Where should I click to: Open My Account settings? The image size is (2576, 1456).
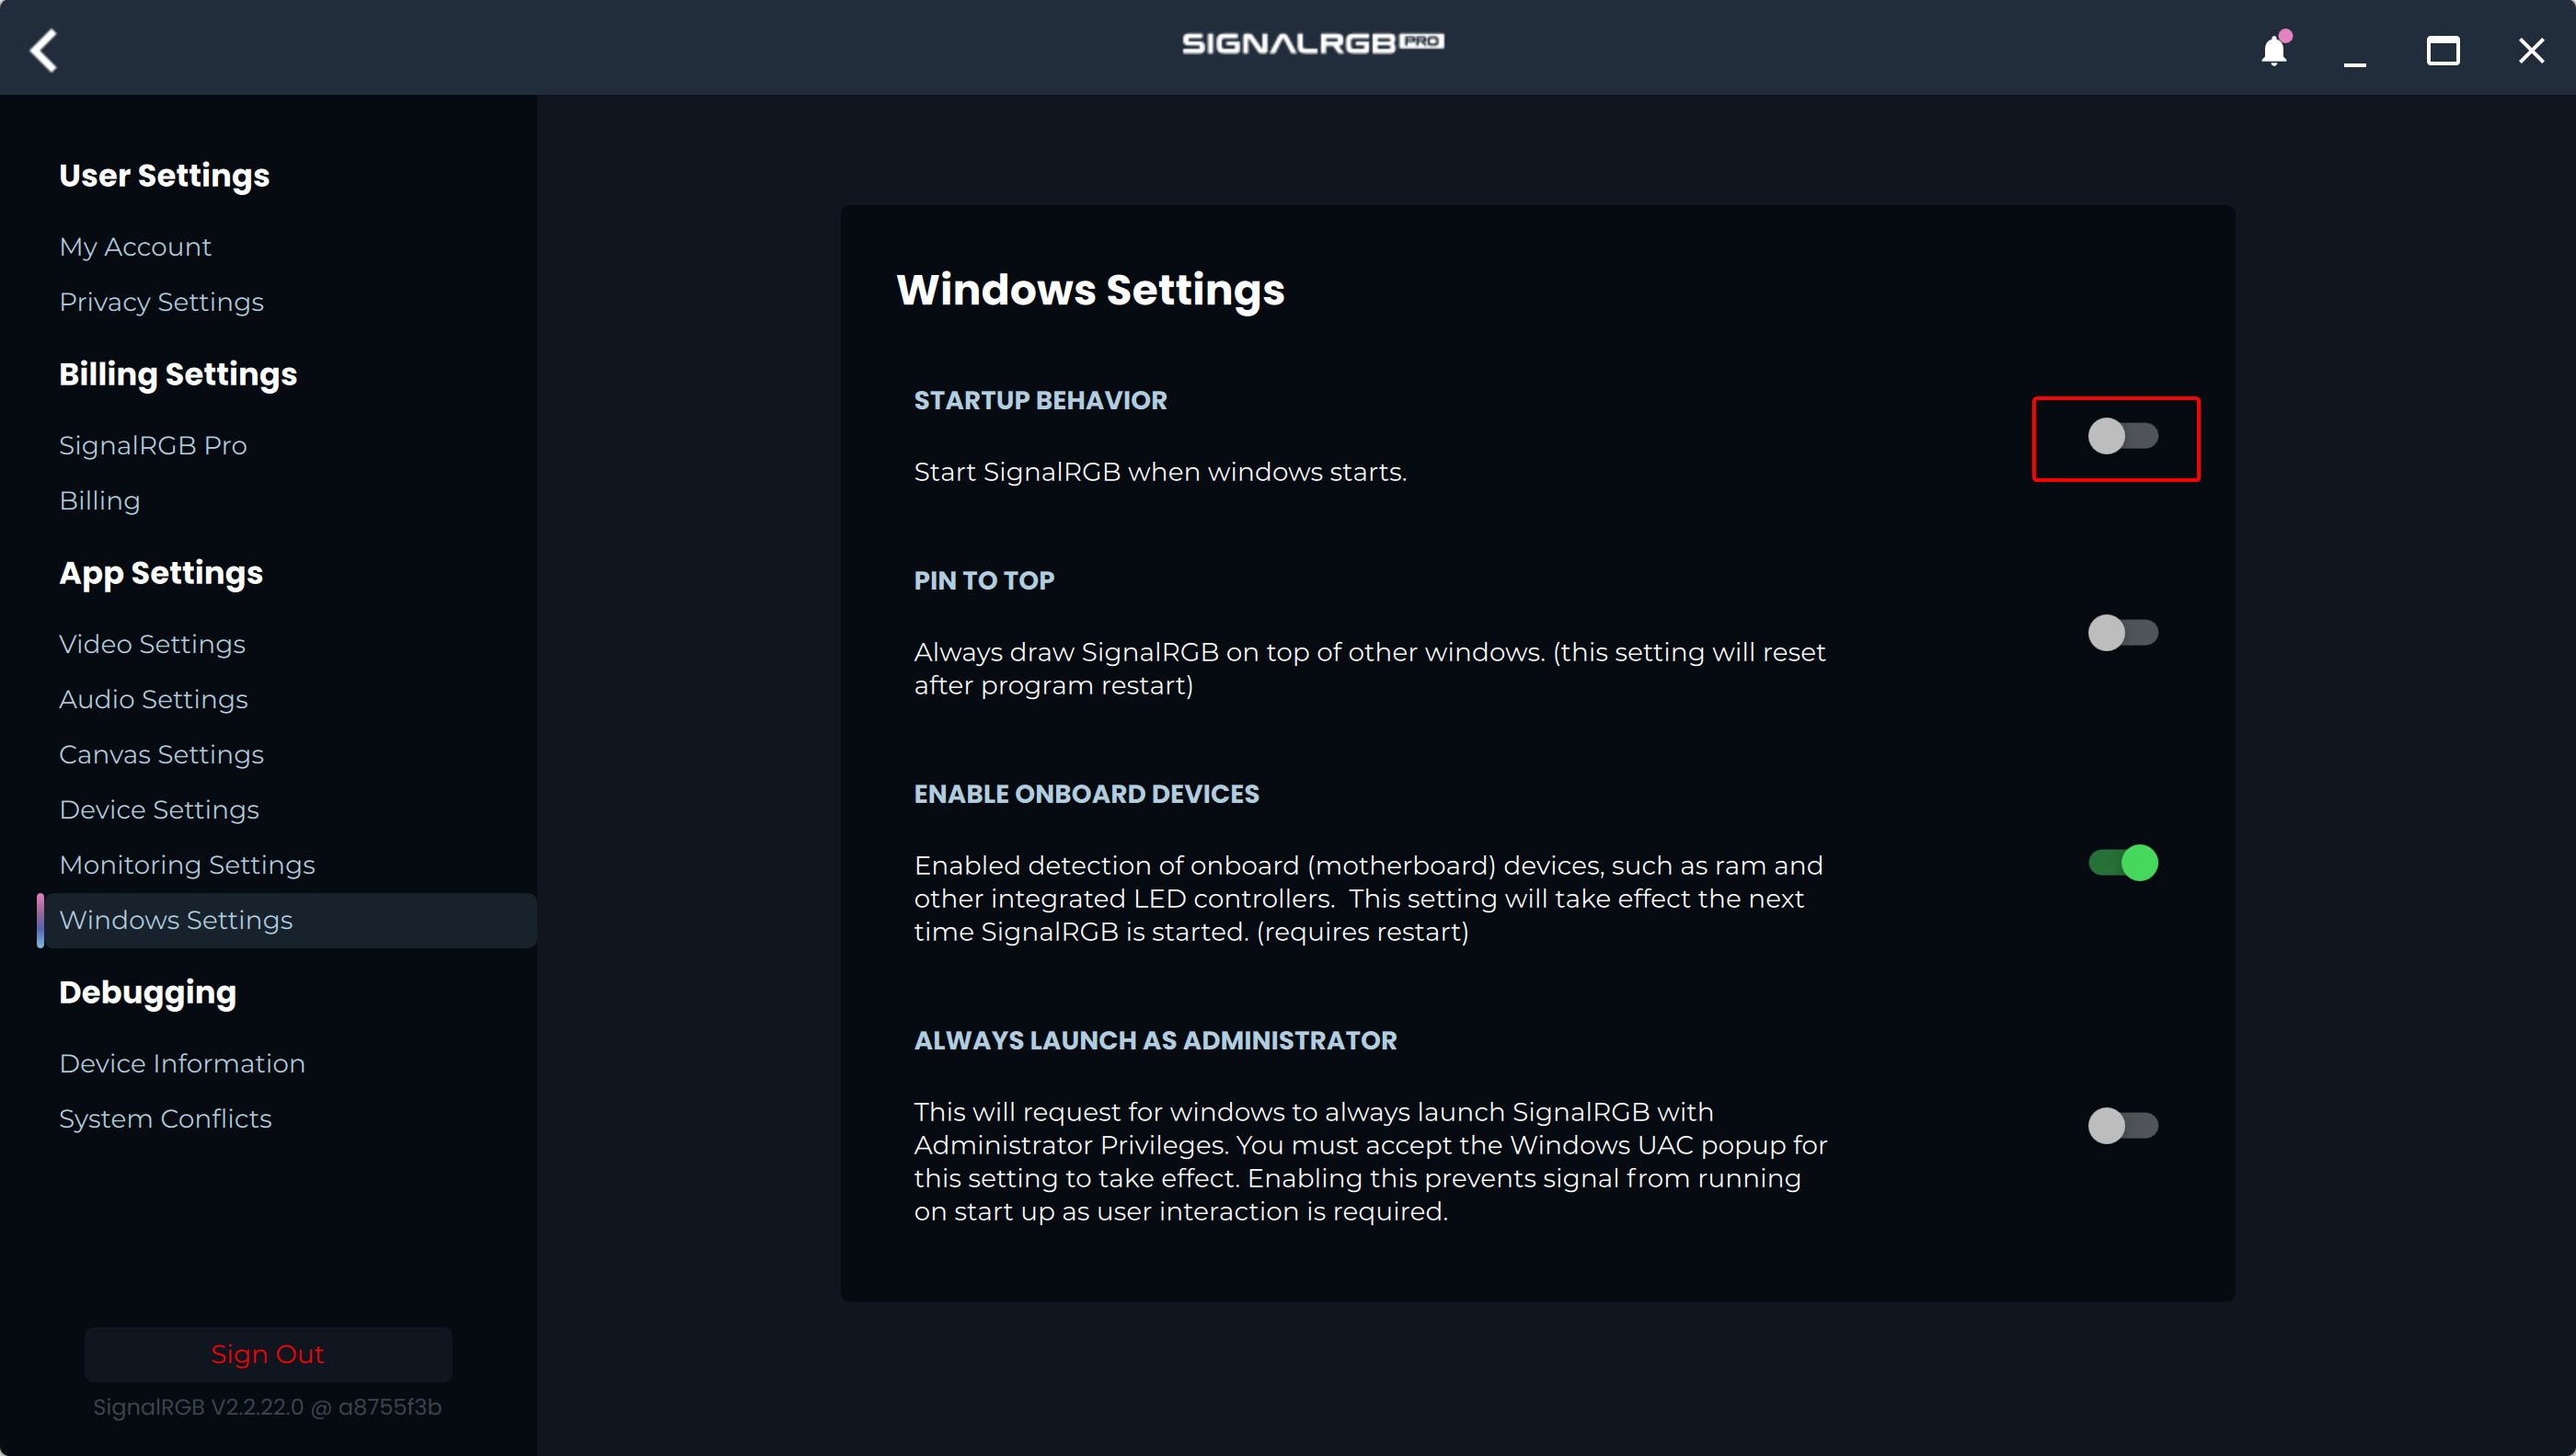coord(135,247)
